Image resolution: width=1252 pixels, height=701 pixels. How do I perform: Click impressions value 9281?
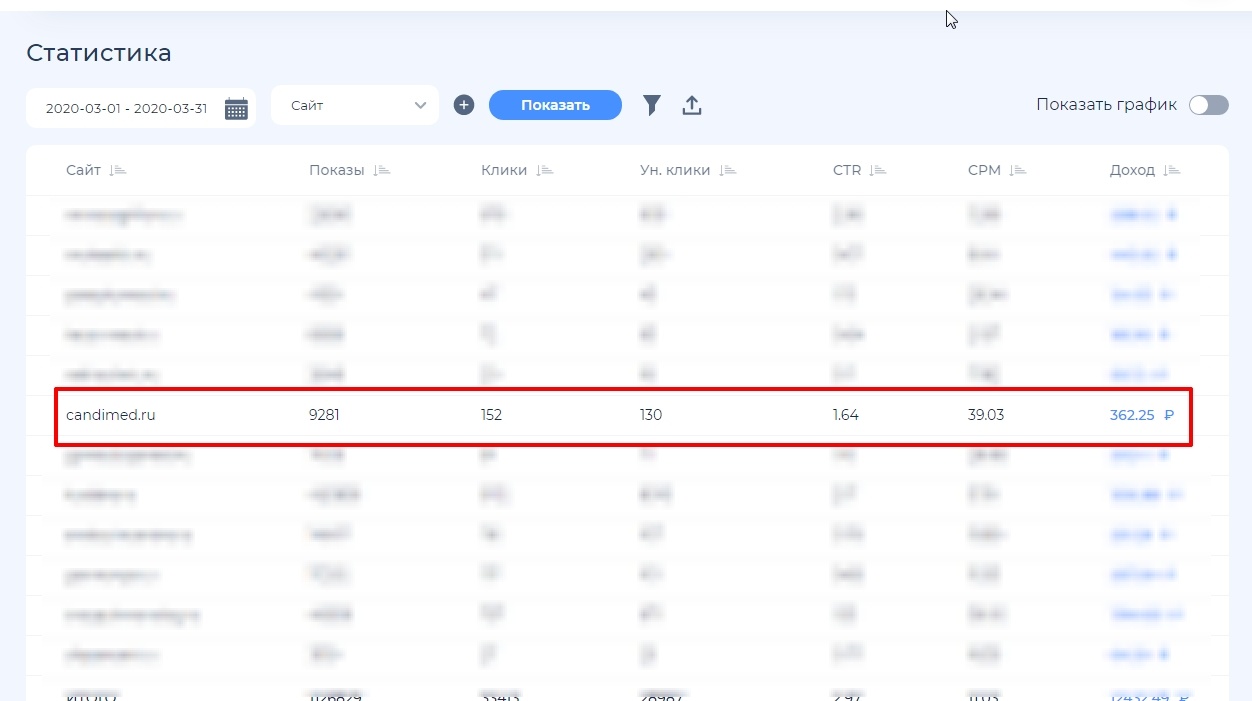click(324, 415)
